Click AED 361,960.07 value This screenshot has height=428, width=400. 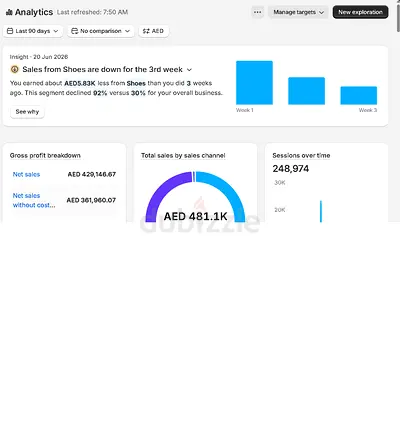coord(91,200)
